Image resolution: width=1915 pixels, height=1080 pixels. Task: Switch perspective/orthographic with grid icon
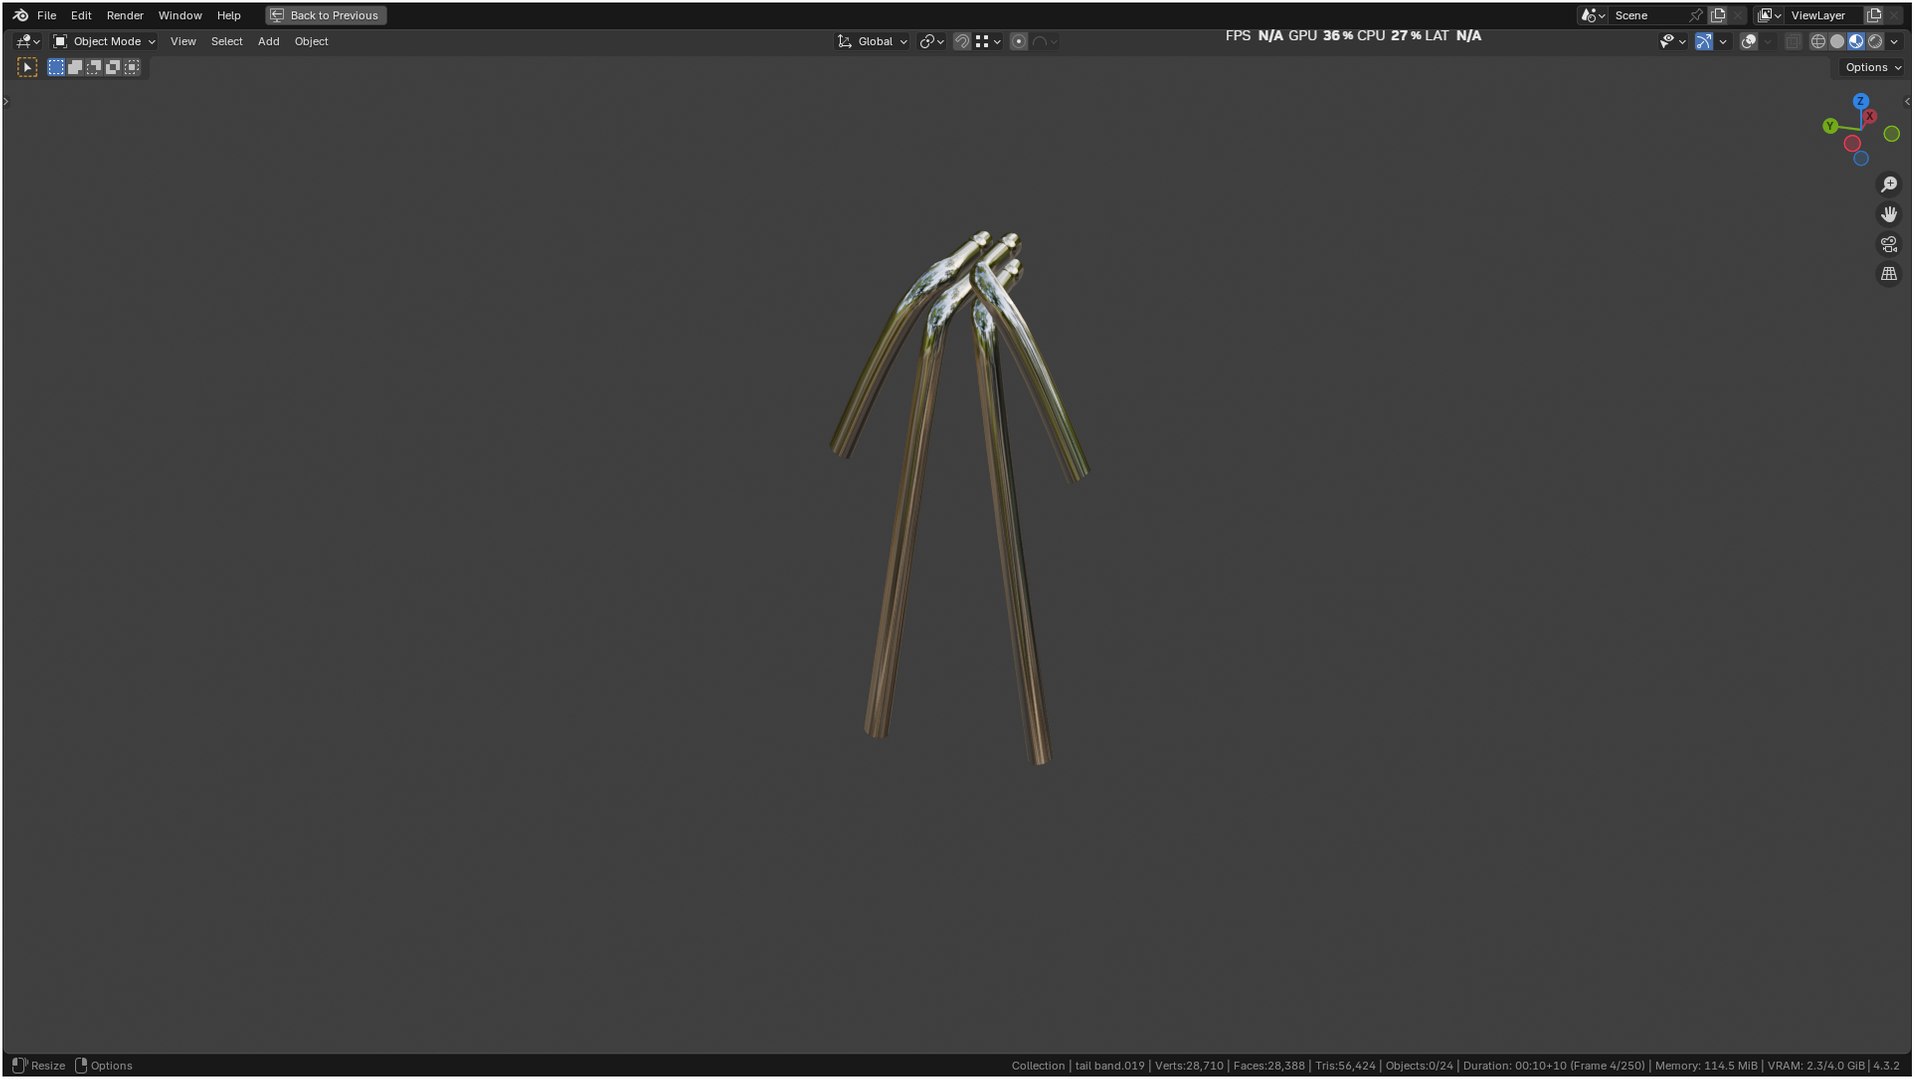(x=1888, y=274)
